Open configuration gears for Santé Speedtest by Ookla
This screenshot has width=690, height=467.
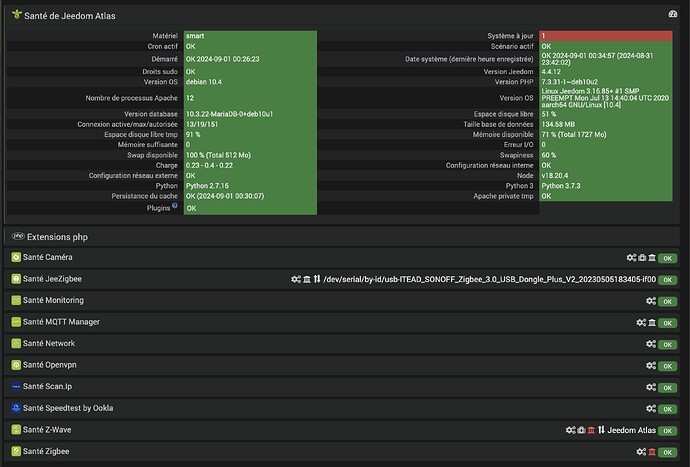tap(649, 408)
